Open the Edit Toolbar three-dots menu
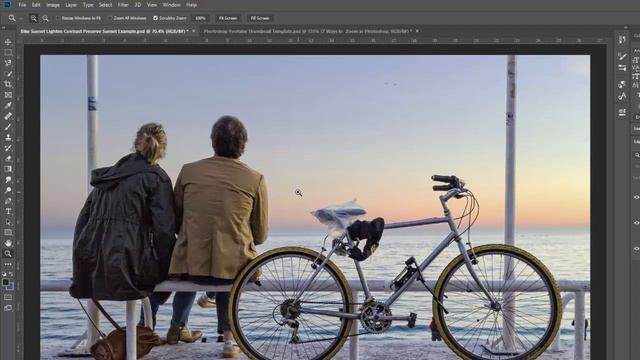The width and height of the screenshot is (640, 360). (x=8, y=264)
